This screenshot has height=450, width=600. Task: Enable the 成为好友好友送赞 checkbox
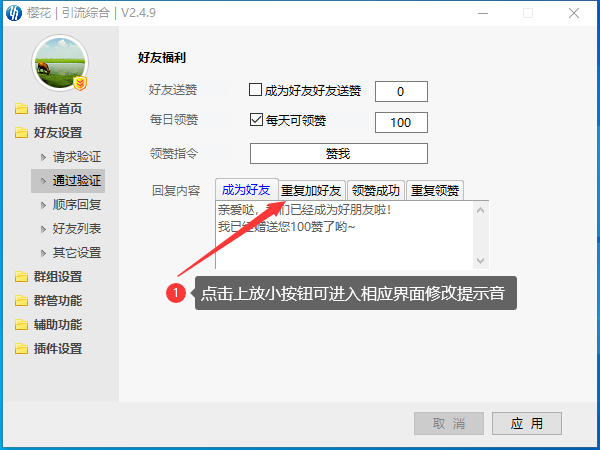pyautogui.click(x=255, y=90)
